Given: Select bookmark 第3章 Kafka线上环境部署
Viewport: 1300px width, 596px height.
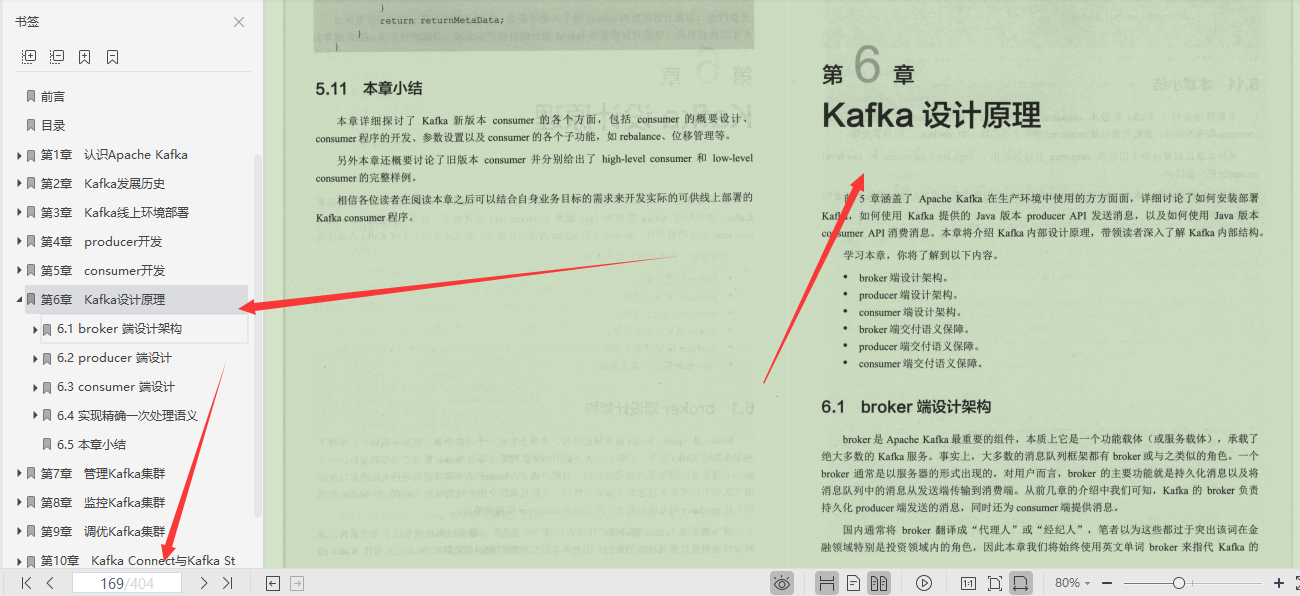Looking at the screenshot, I should (x=115, y=213).
